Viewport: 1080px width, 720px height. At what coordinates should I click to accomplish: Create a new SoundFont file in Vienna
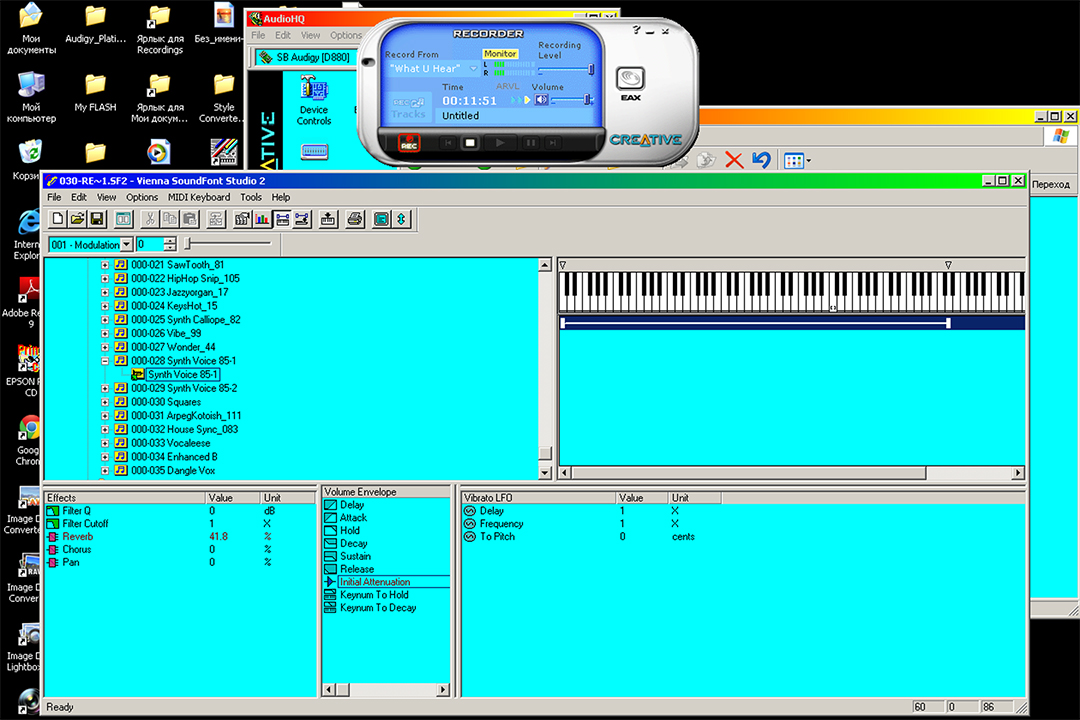click(58, 219)
